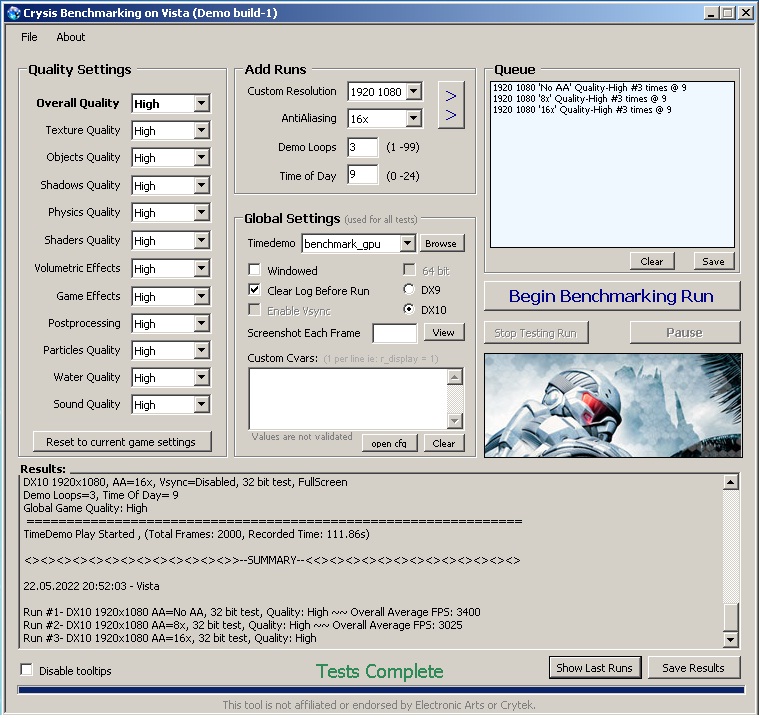
Task: Select queue entry '8x' Quality-High
Action: click(579, 99)
